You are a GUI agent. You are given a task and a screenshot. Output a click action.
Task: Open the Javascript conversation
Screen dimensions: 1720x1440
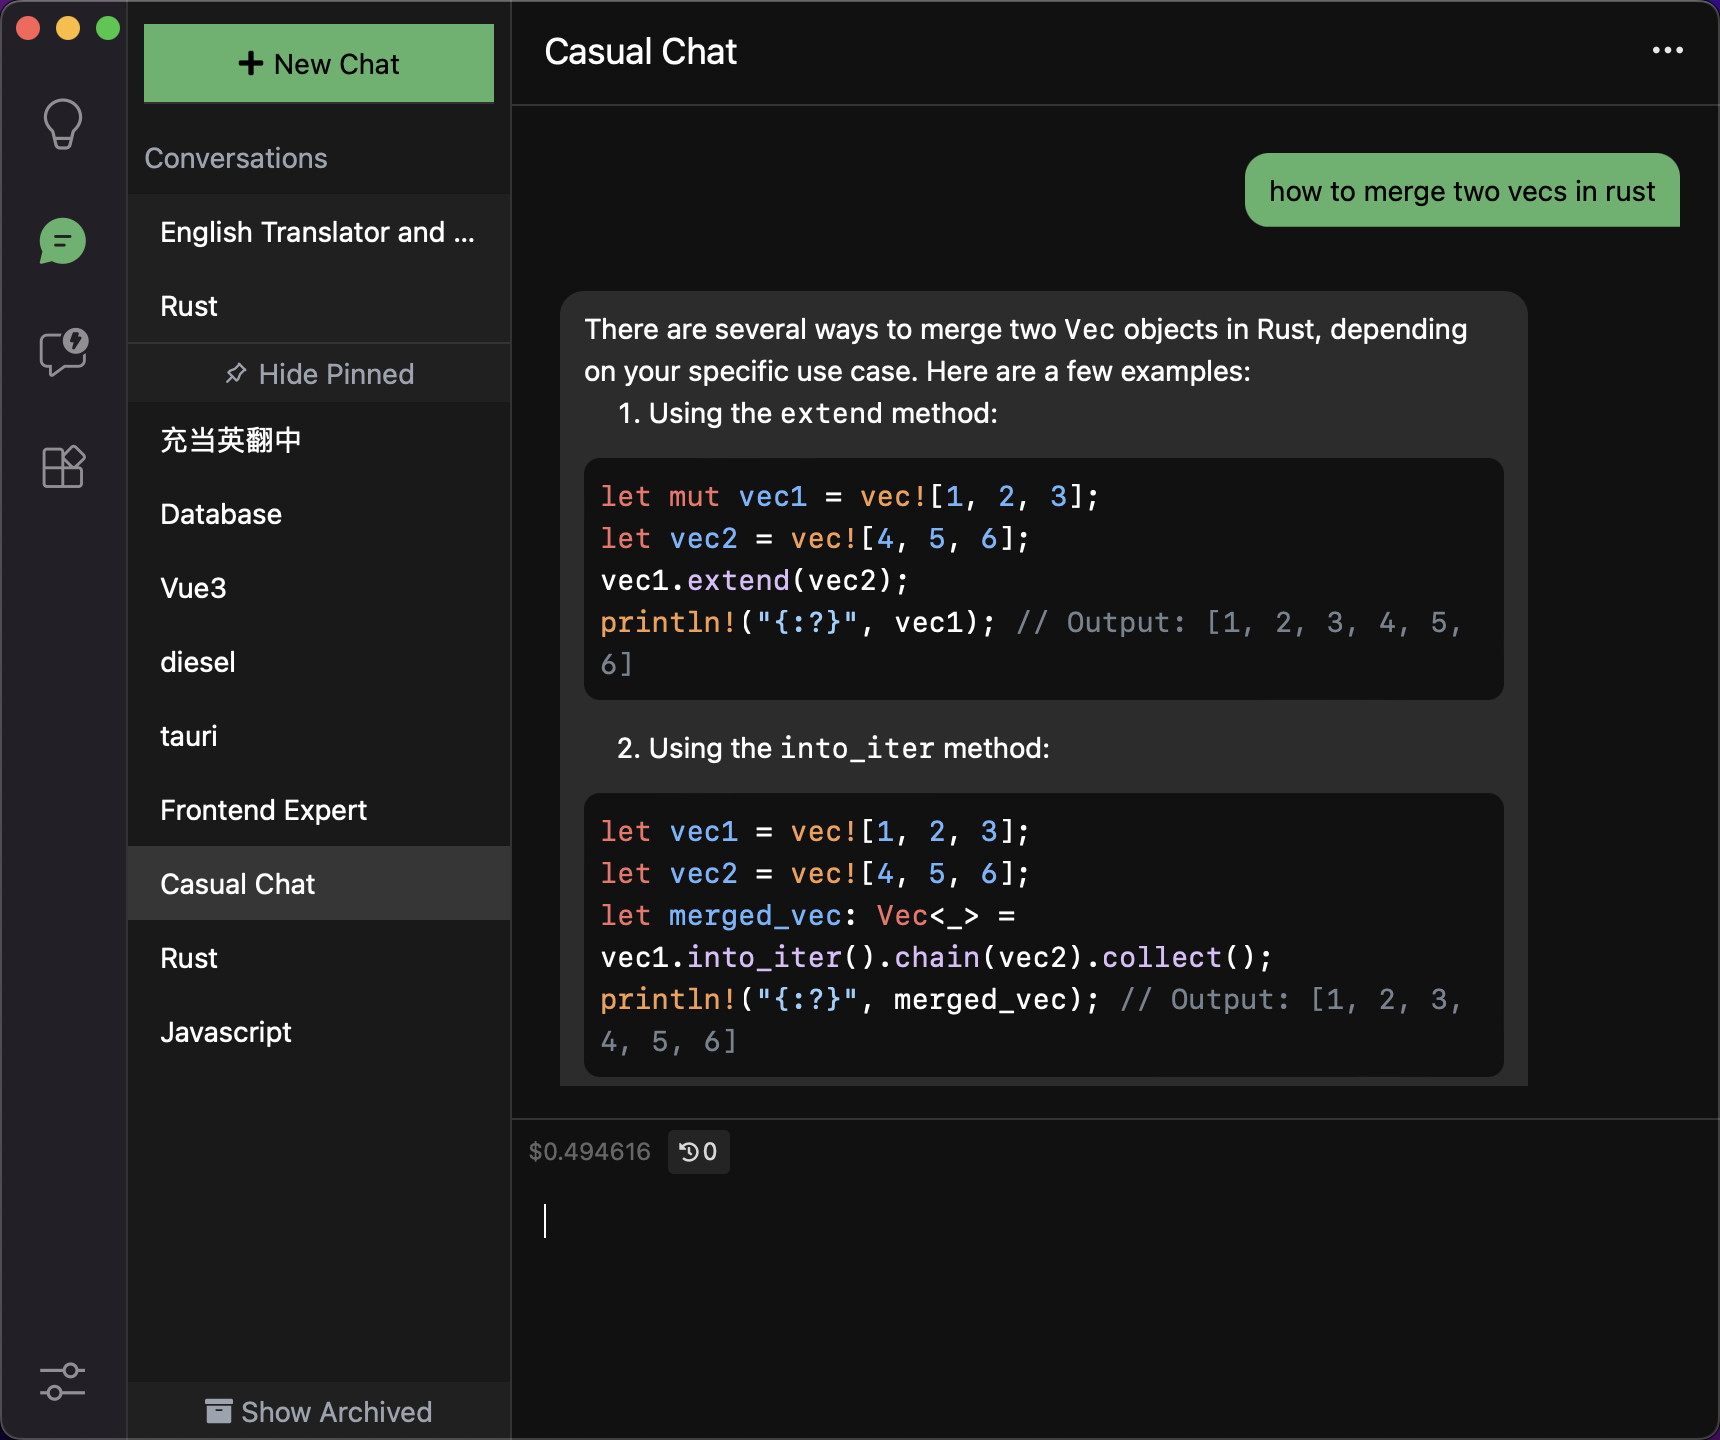pyautogui.click(x=226, y=1032)
